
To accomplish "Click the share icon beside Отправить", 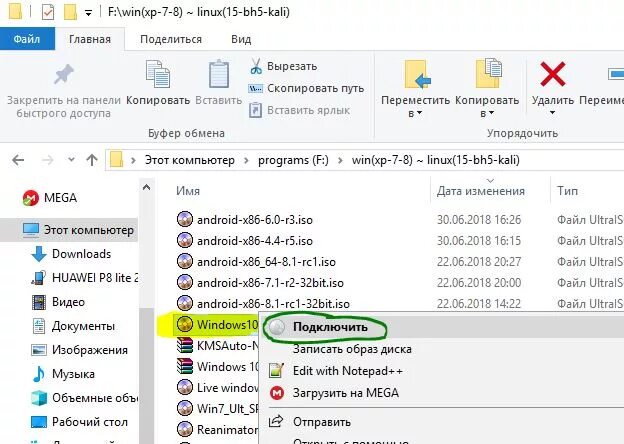I will point(276,421).
